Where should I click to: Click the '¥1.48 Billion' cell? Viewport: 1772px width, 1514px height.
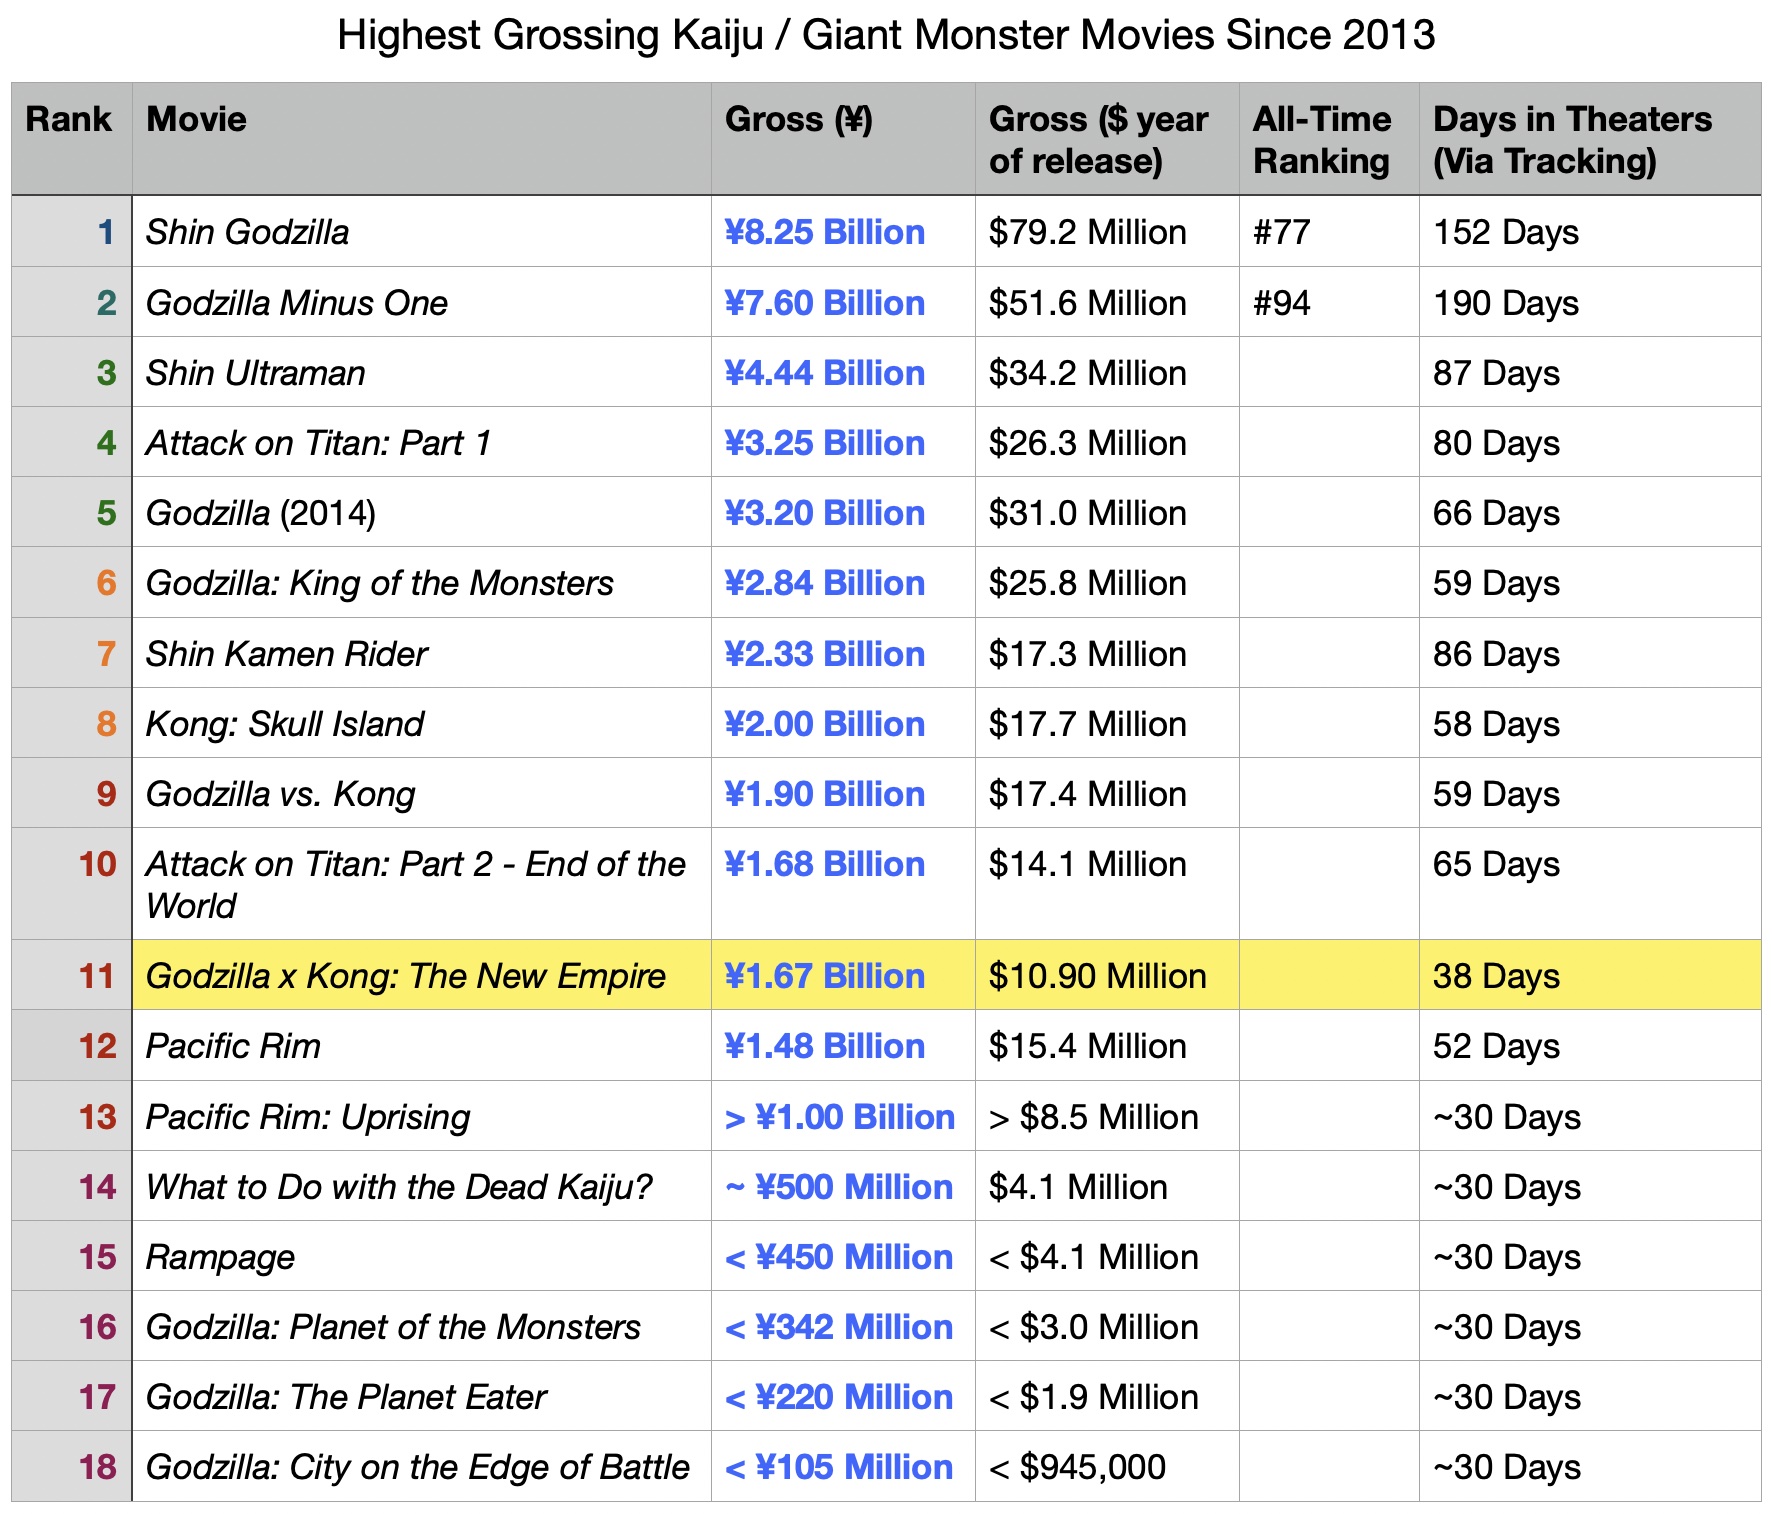coord(843,1045)
